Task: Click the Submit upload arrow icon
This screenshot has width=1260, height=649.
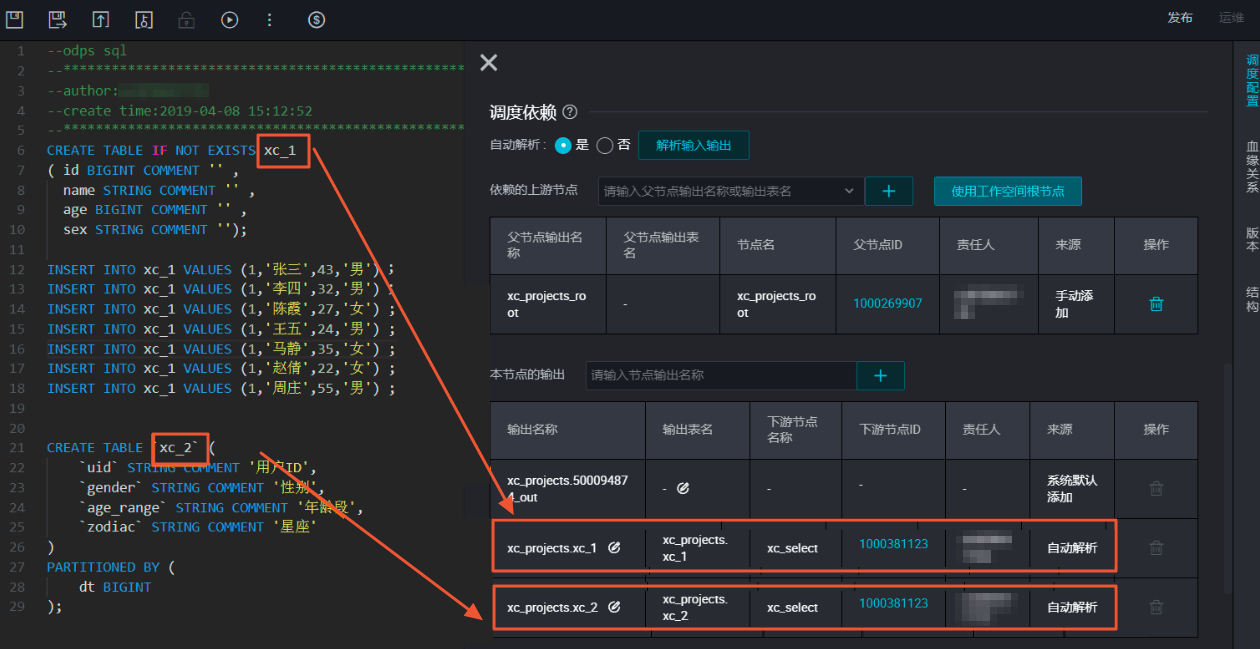Action: click(100, 19)
